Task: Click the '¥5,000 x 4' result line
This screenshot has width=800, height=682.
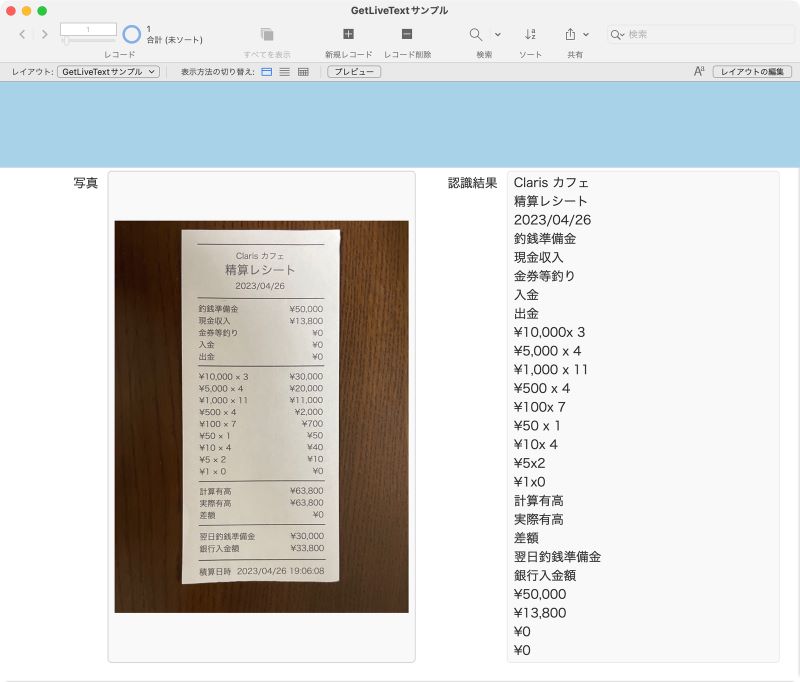Action: [x=547, y=351]
